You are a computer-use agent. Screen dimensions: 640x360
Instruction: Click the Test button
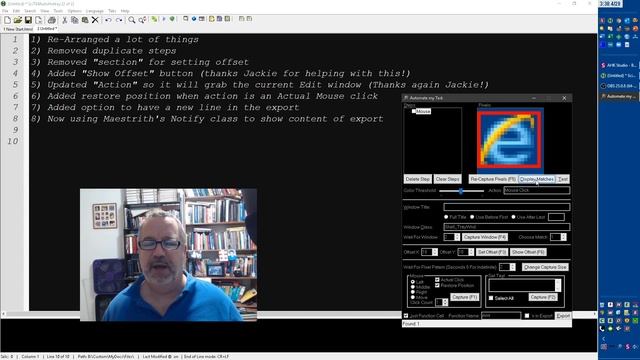tap(563, 179)
